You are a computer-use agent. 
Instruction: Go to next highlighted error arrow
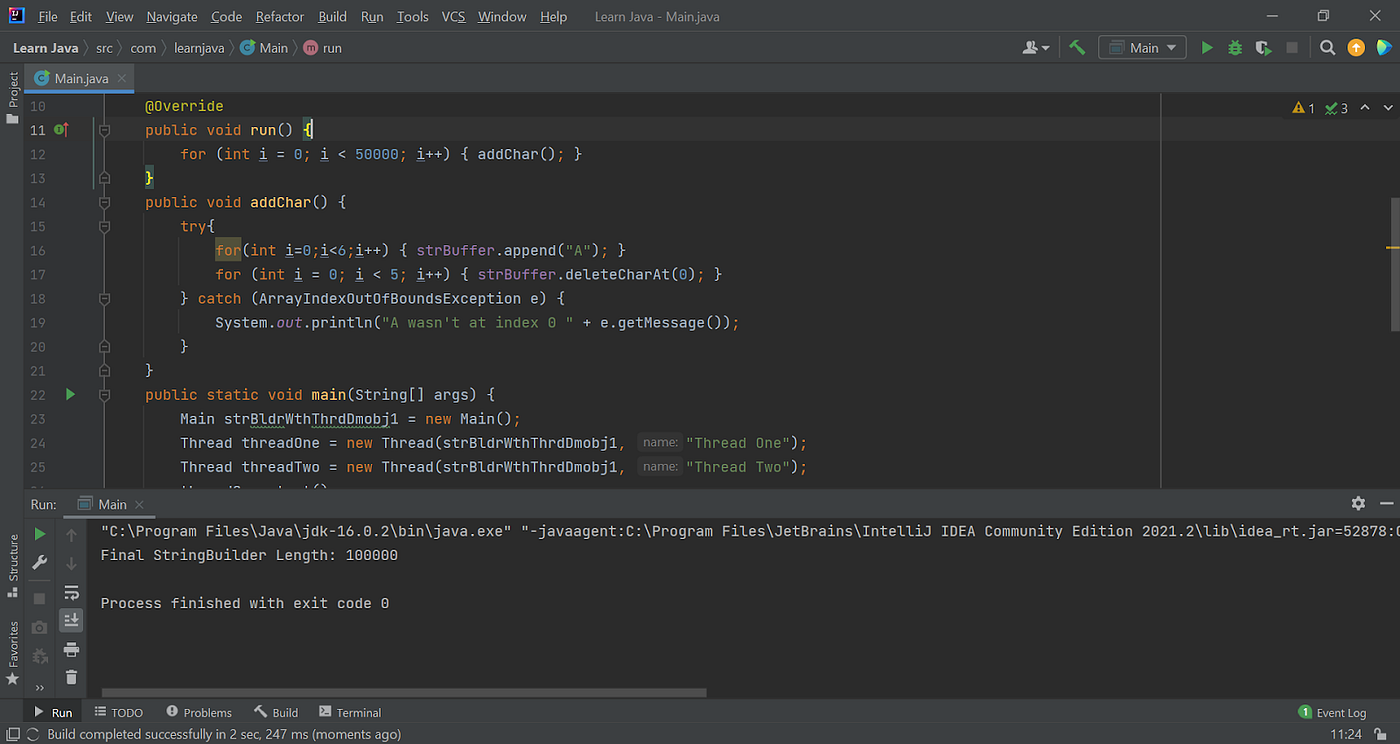[1388, 108]
